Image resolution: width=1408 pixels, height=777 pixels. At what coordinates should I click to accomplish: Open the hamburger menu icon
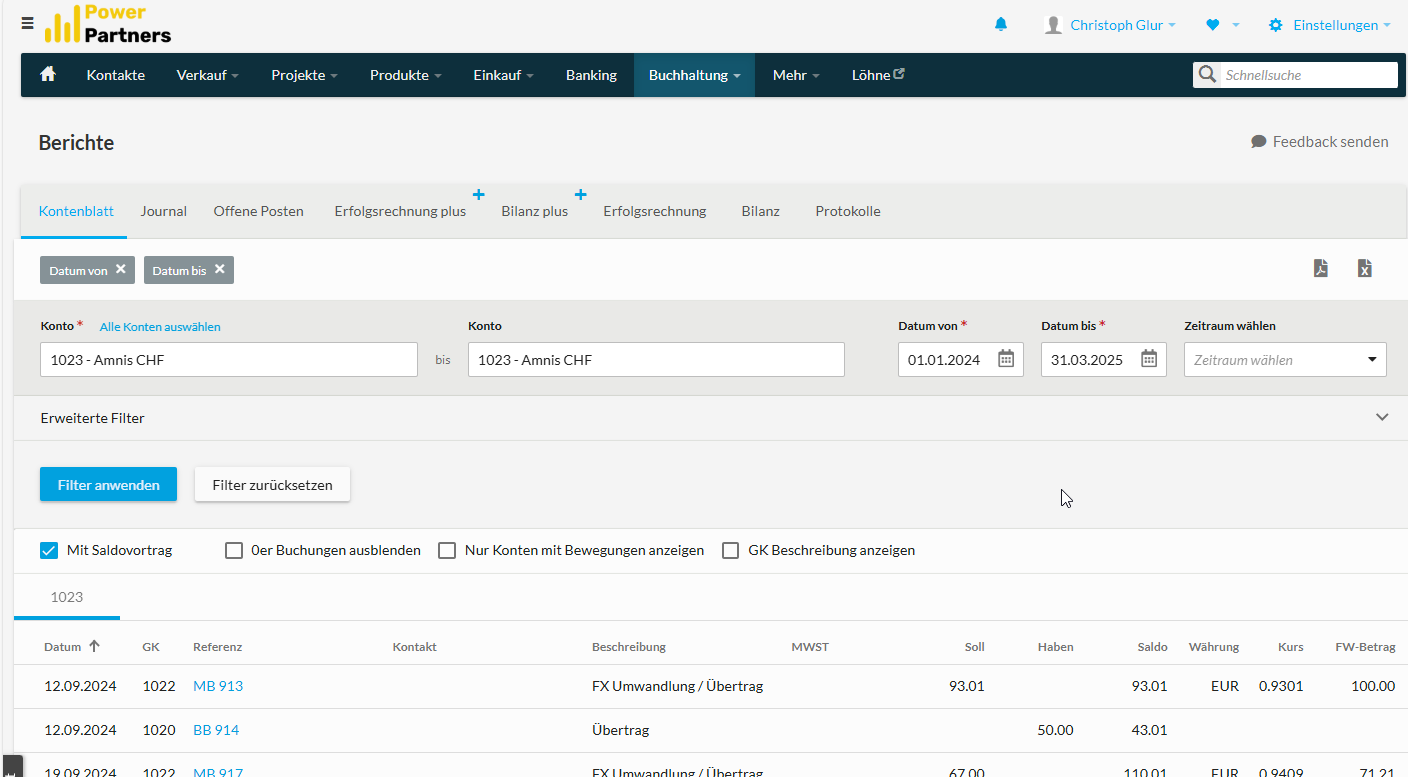click(x=27, y=22)
